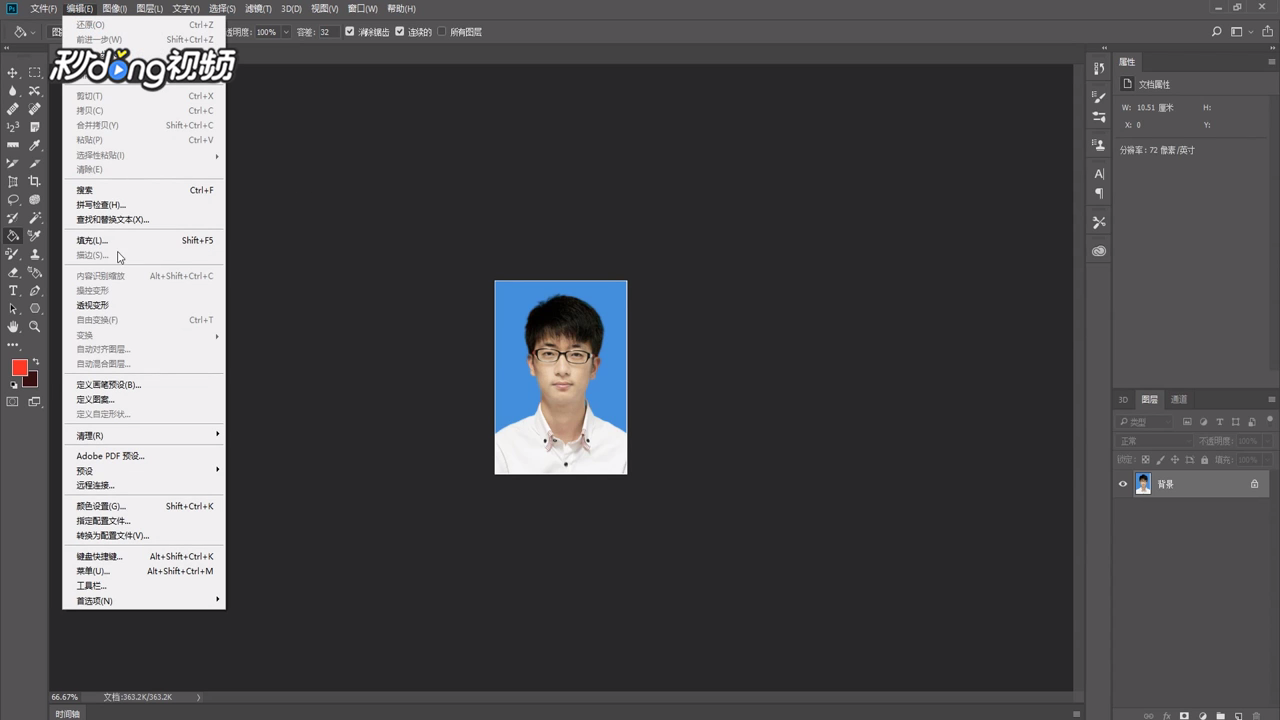This screenshot has width=1280, height=720.
Task: Click the search icon in top right
Action: pyautogui.click(x=1217, y=32)
